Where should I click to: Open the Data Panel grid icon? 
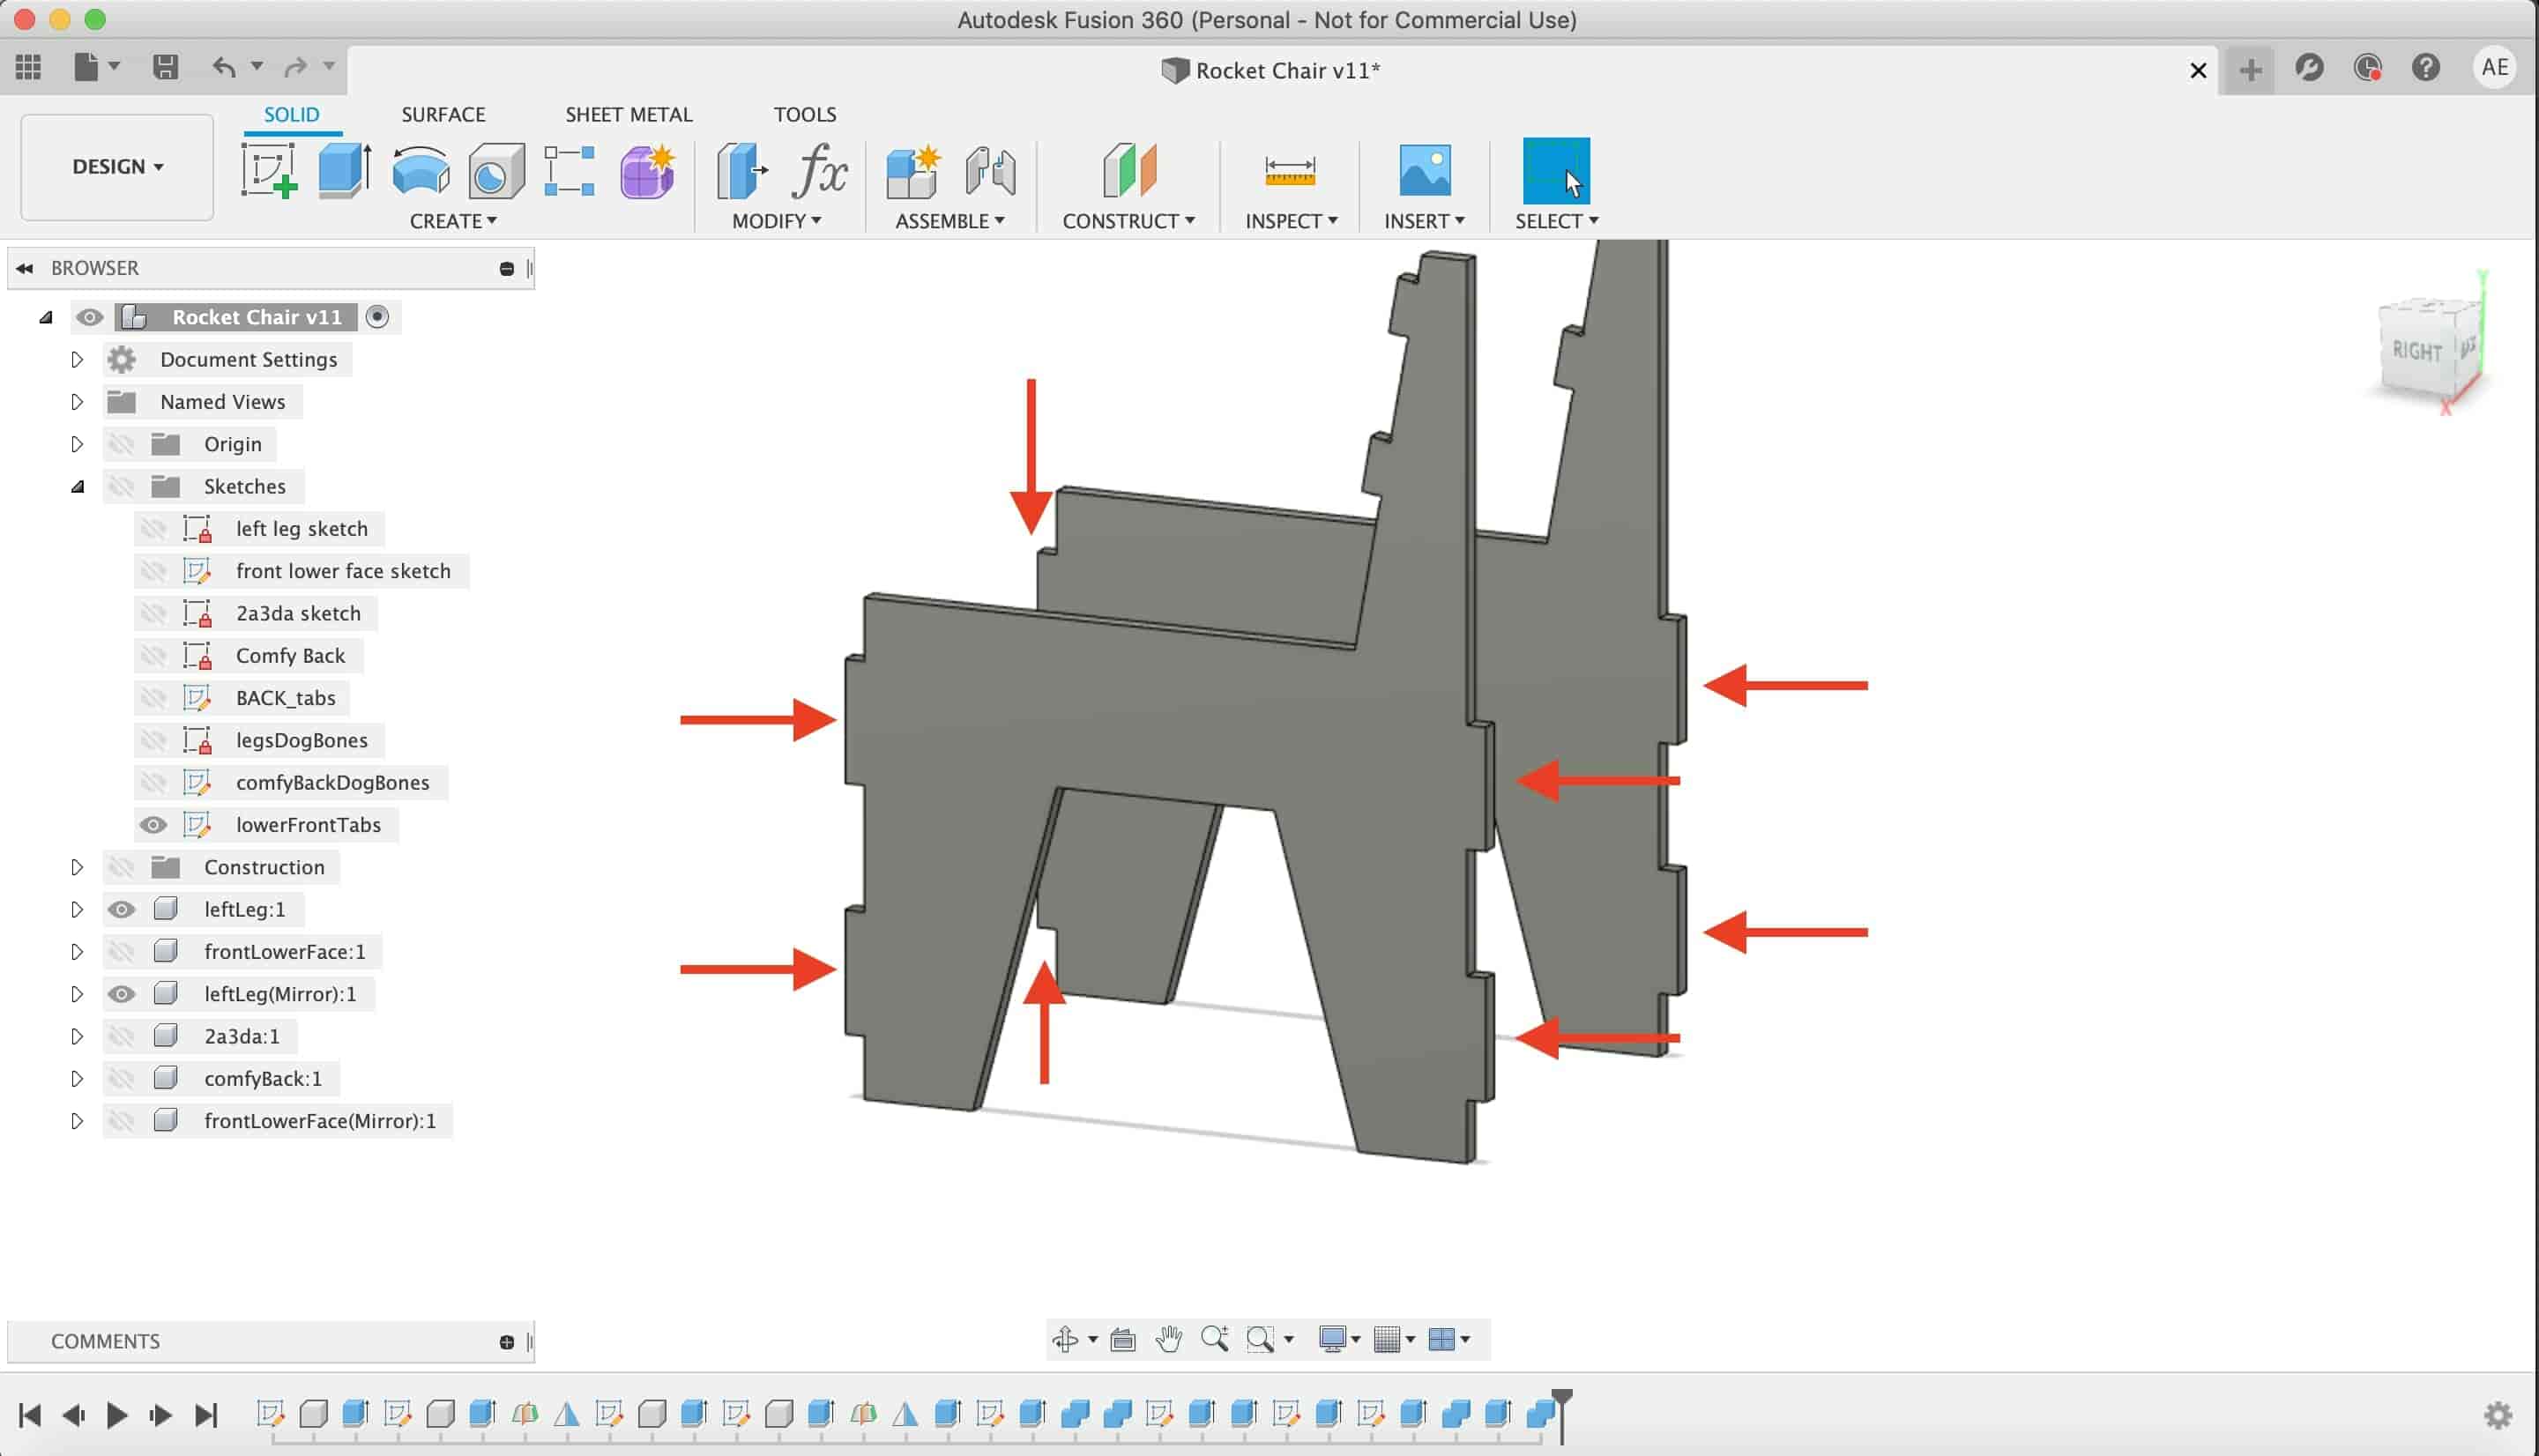[28, 67]
